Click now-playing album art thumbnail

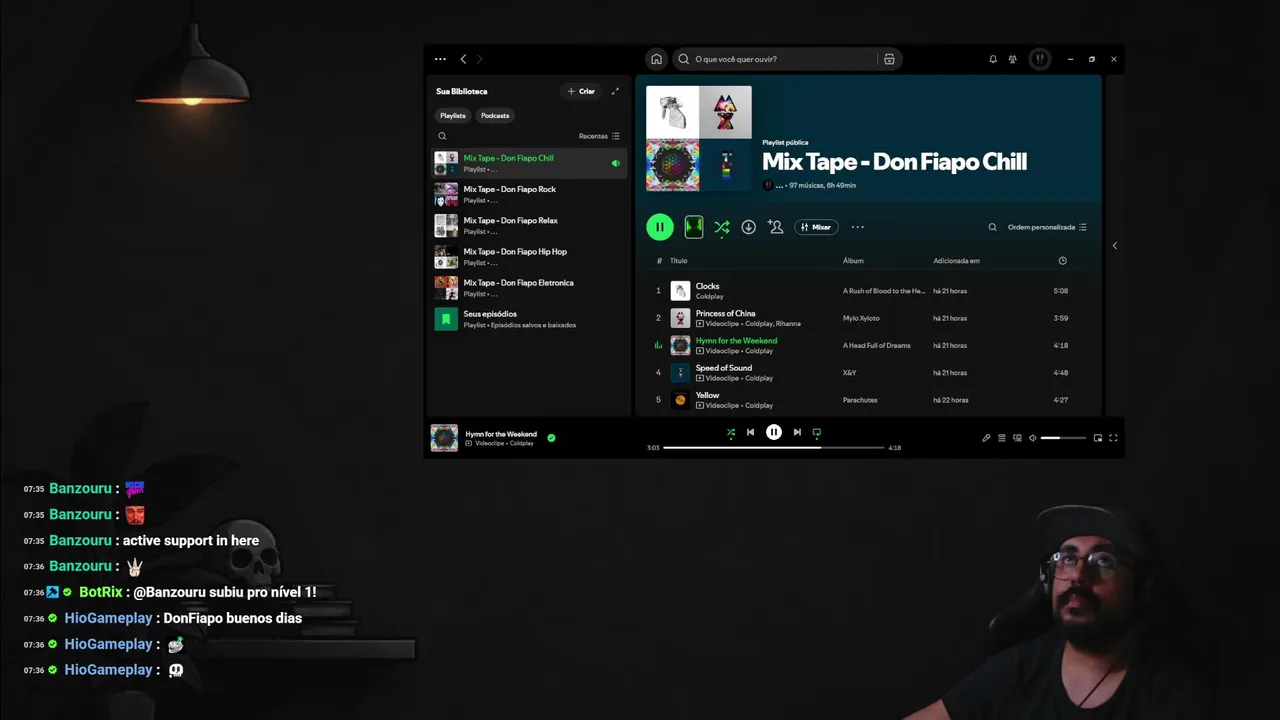(444, 438)
